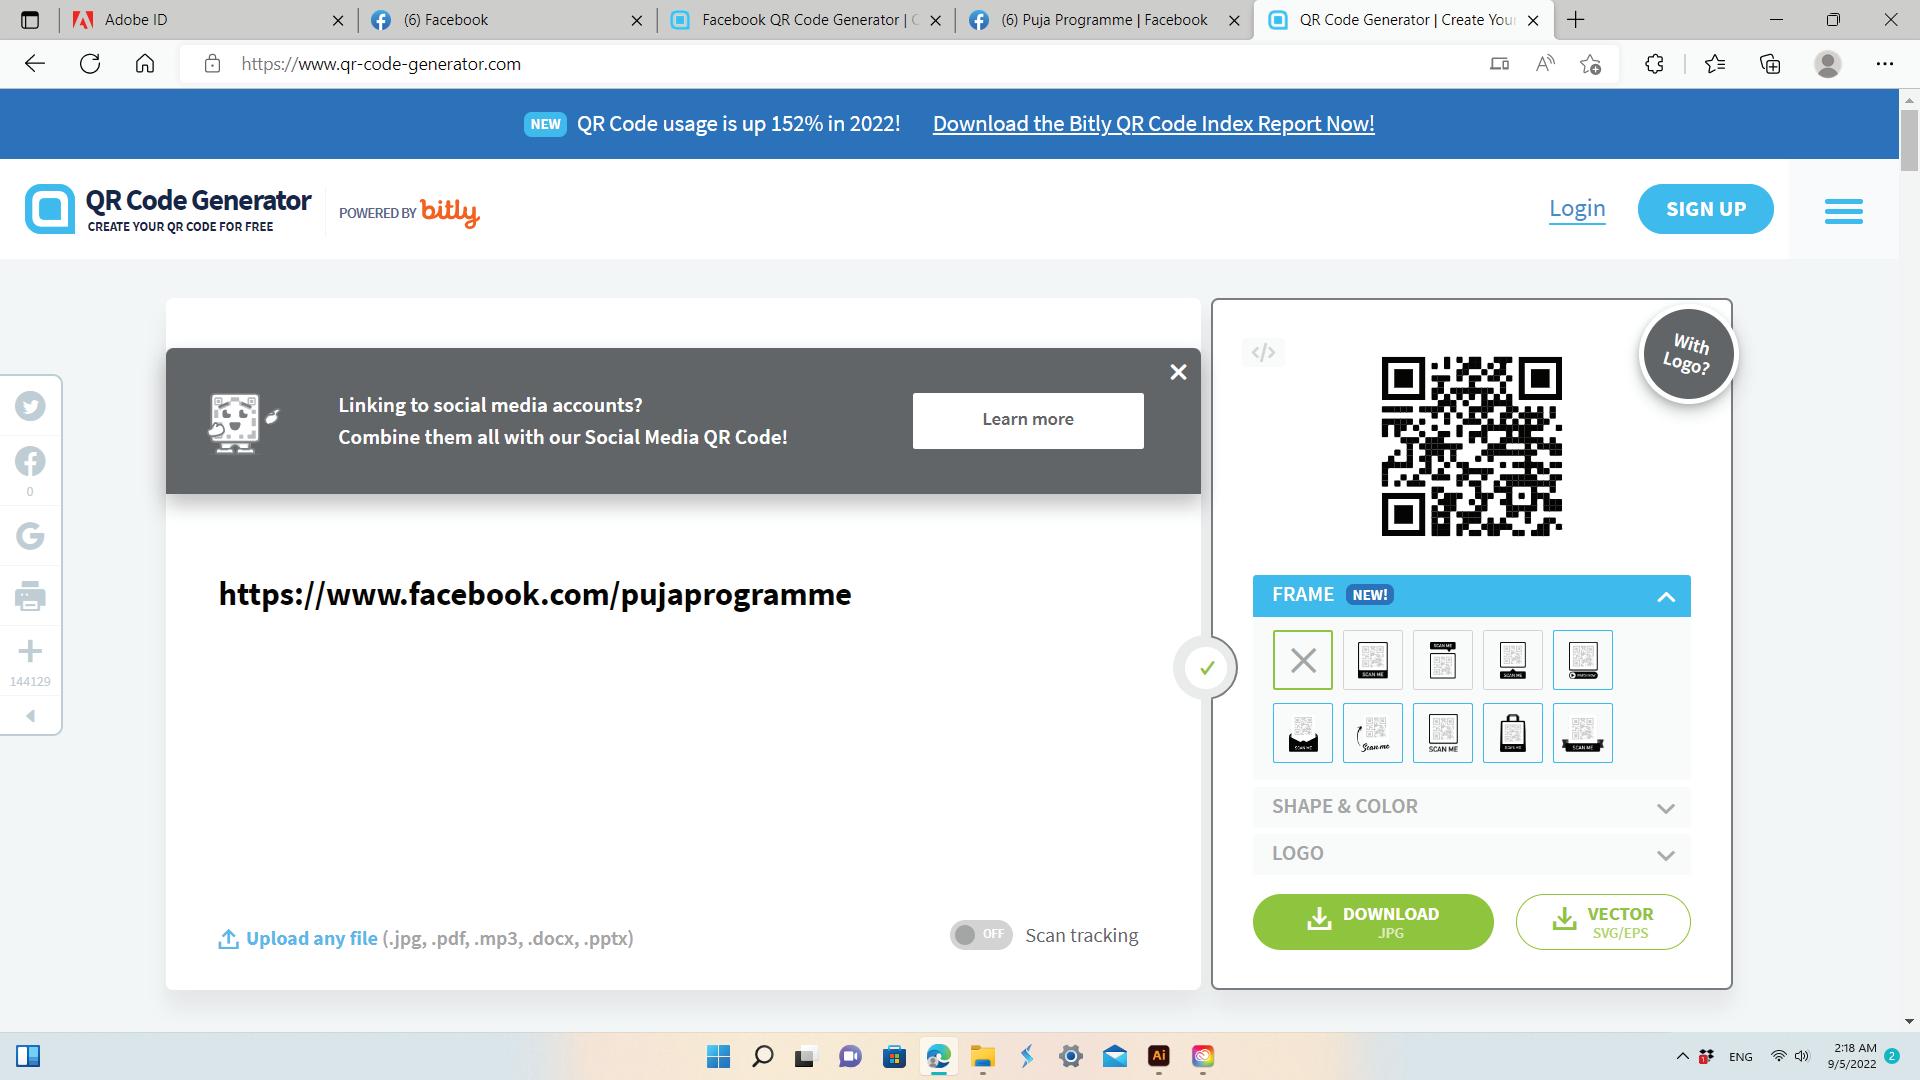Image resolution: width=1920 pixels, height=1080 pixels.
Task: Open the hamburger menu icon
Action: click(1843, 210)
